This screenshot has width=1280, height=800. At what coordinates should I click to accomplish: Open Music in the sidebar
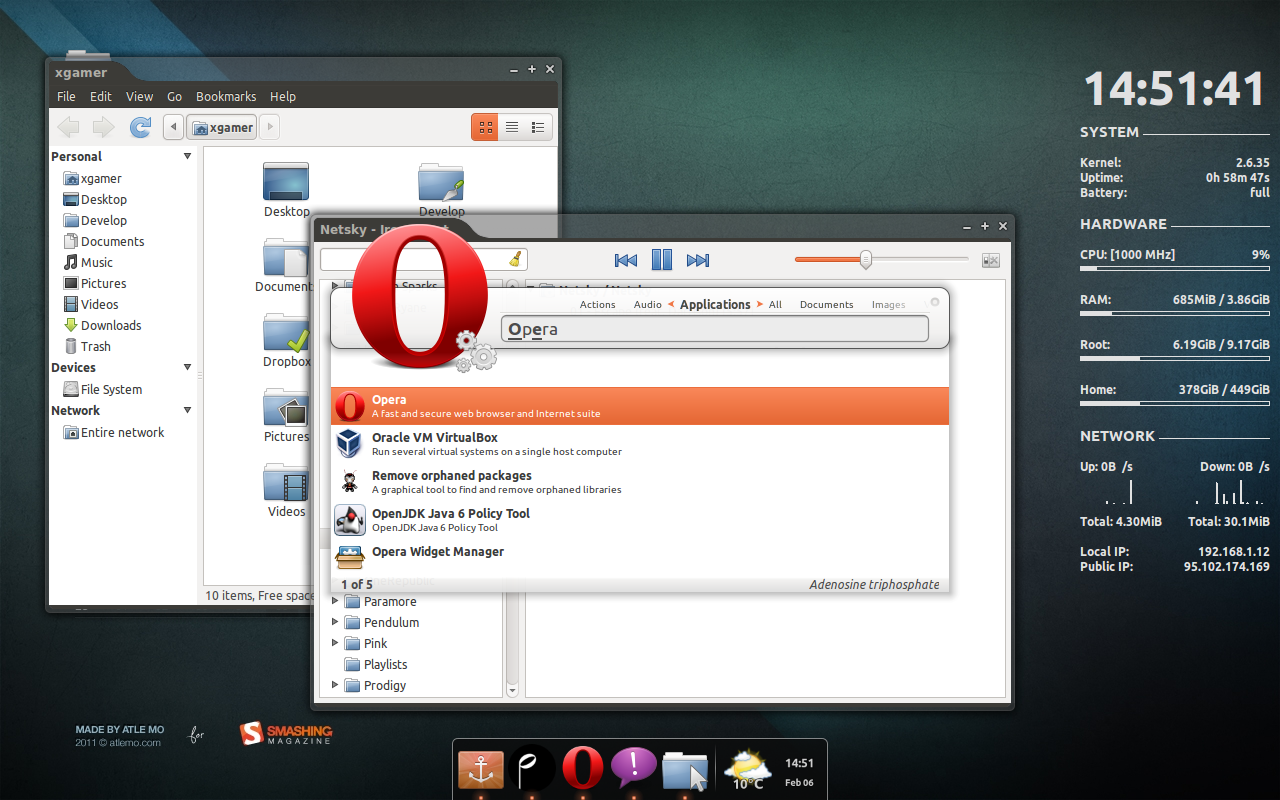(x=88, y=262)
